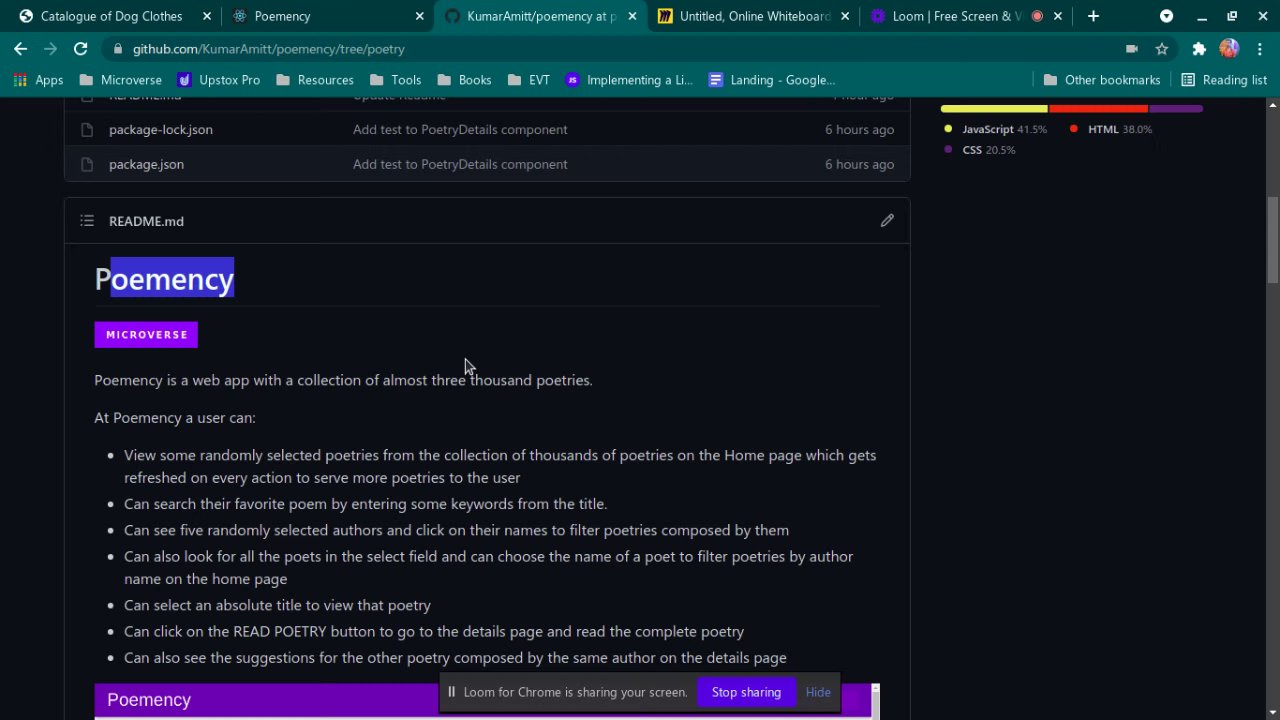Screen dimensions: 1280x720
Task: Click the HTML 38.0% language entry
Action: pyautogui.click(x=1111, y=129)
